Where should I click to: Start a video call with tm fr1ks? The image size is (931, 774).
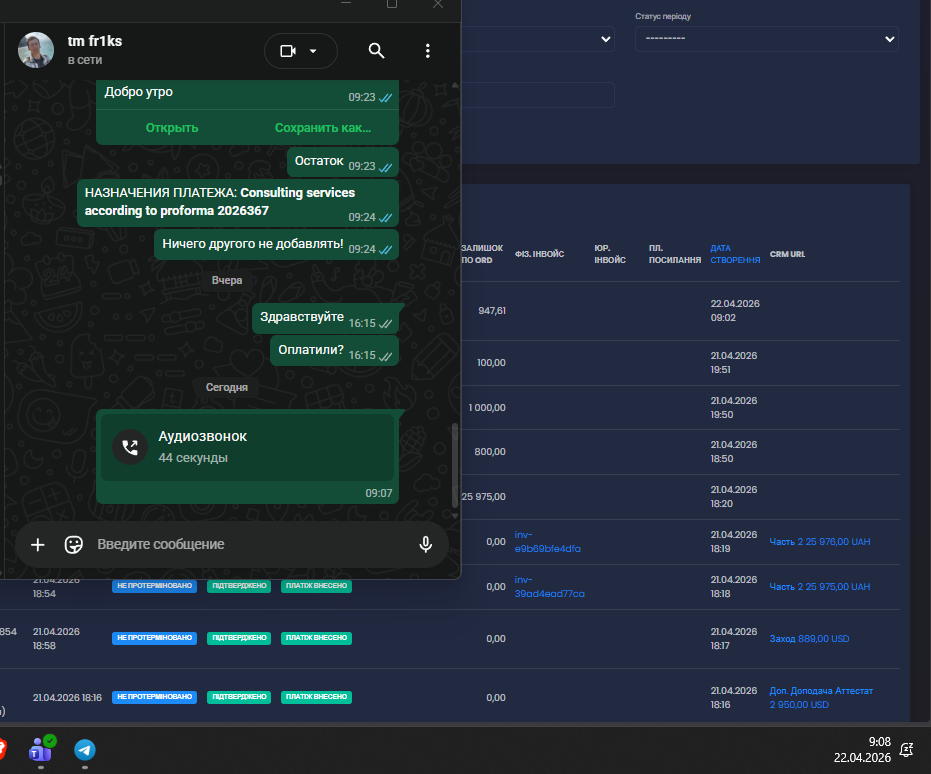point(288,51)
